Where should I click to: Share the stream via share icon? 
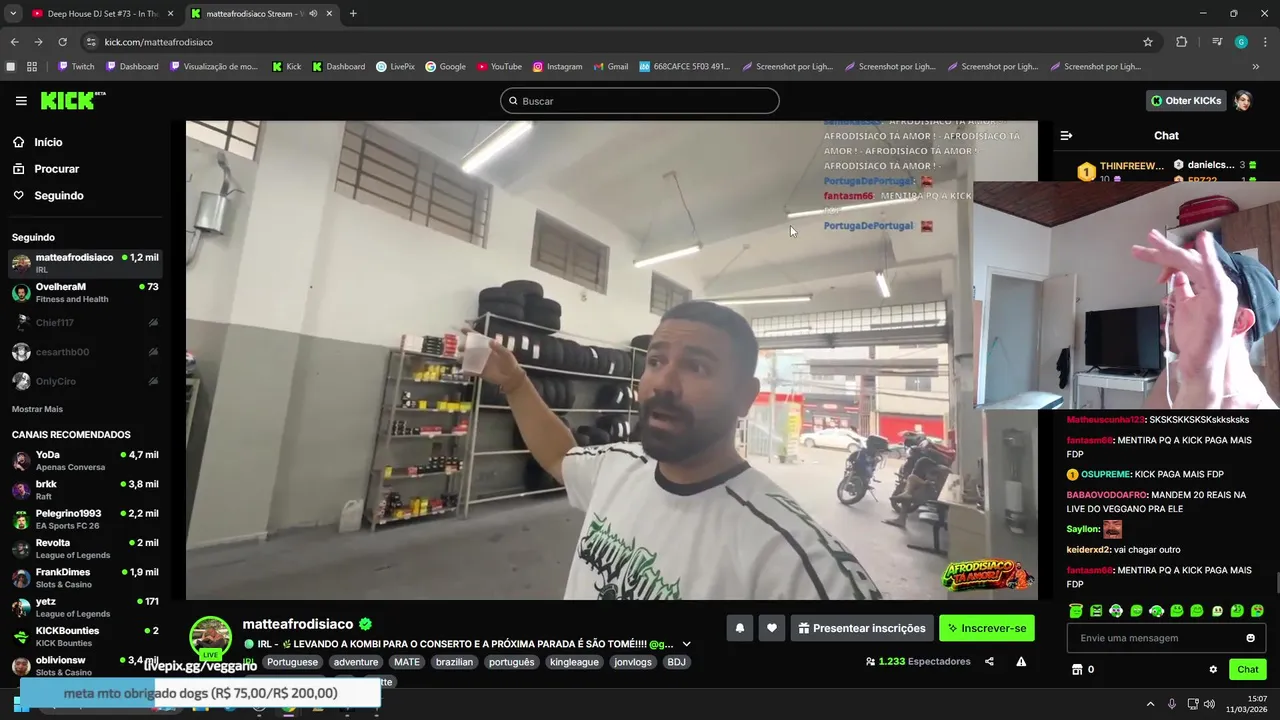(x=989, y=661)
